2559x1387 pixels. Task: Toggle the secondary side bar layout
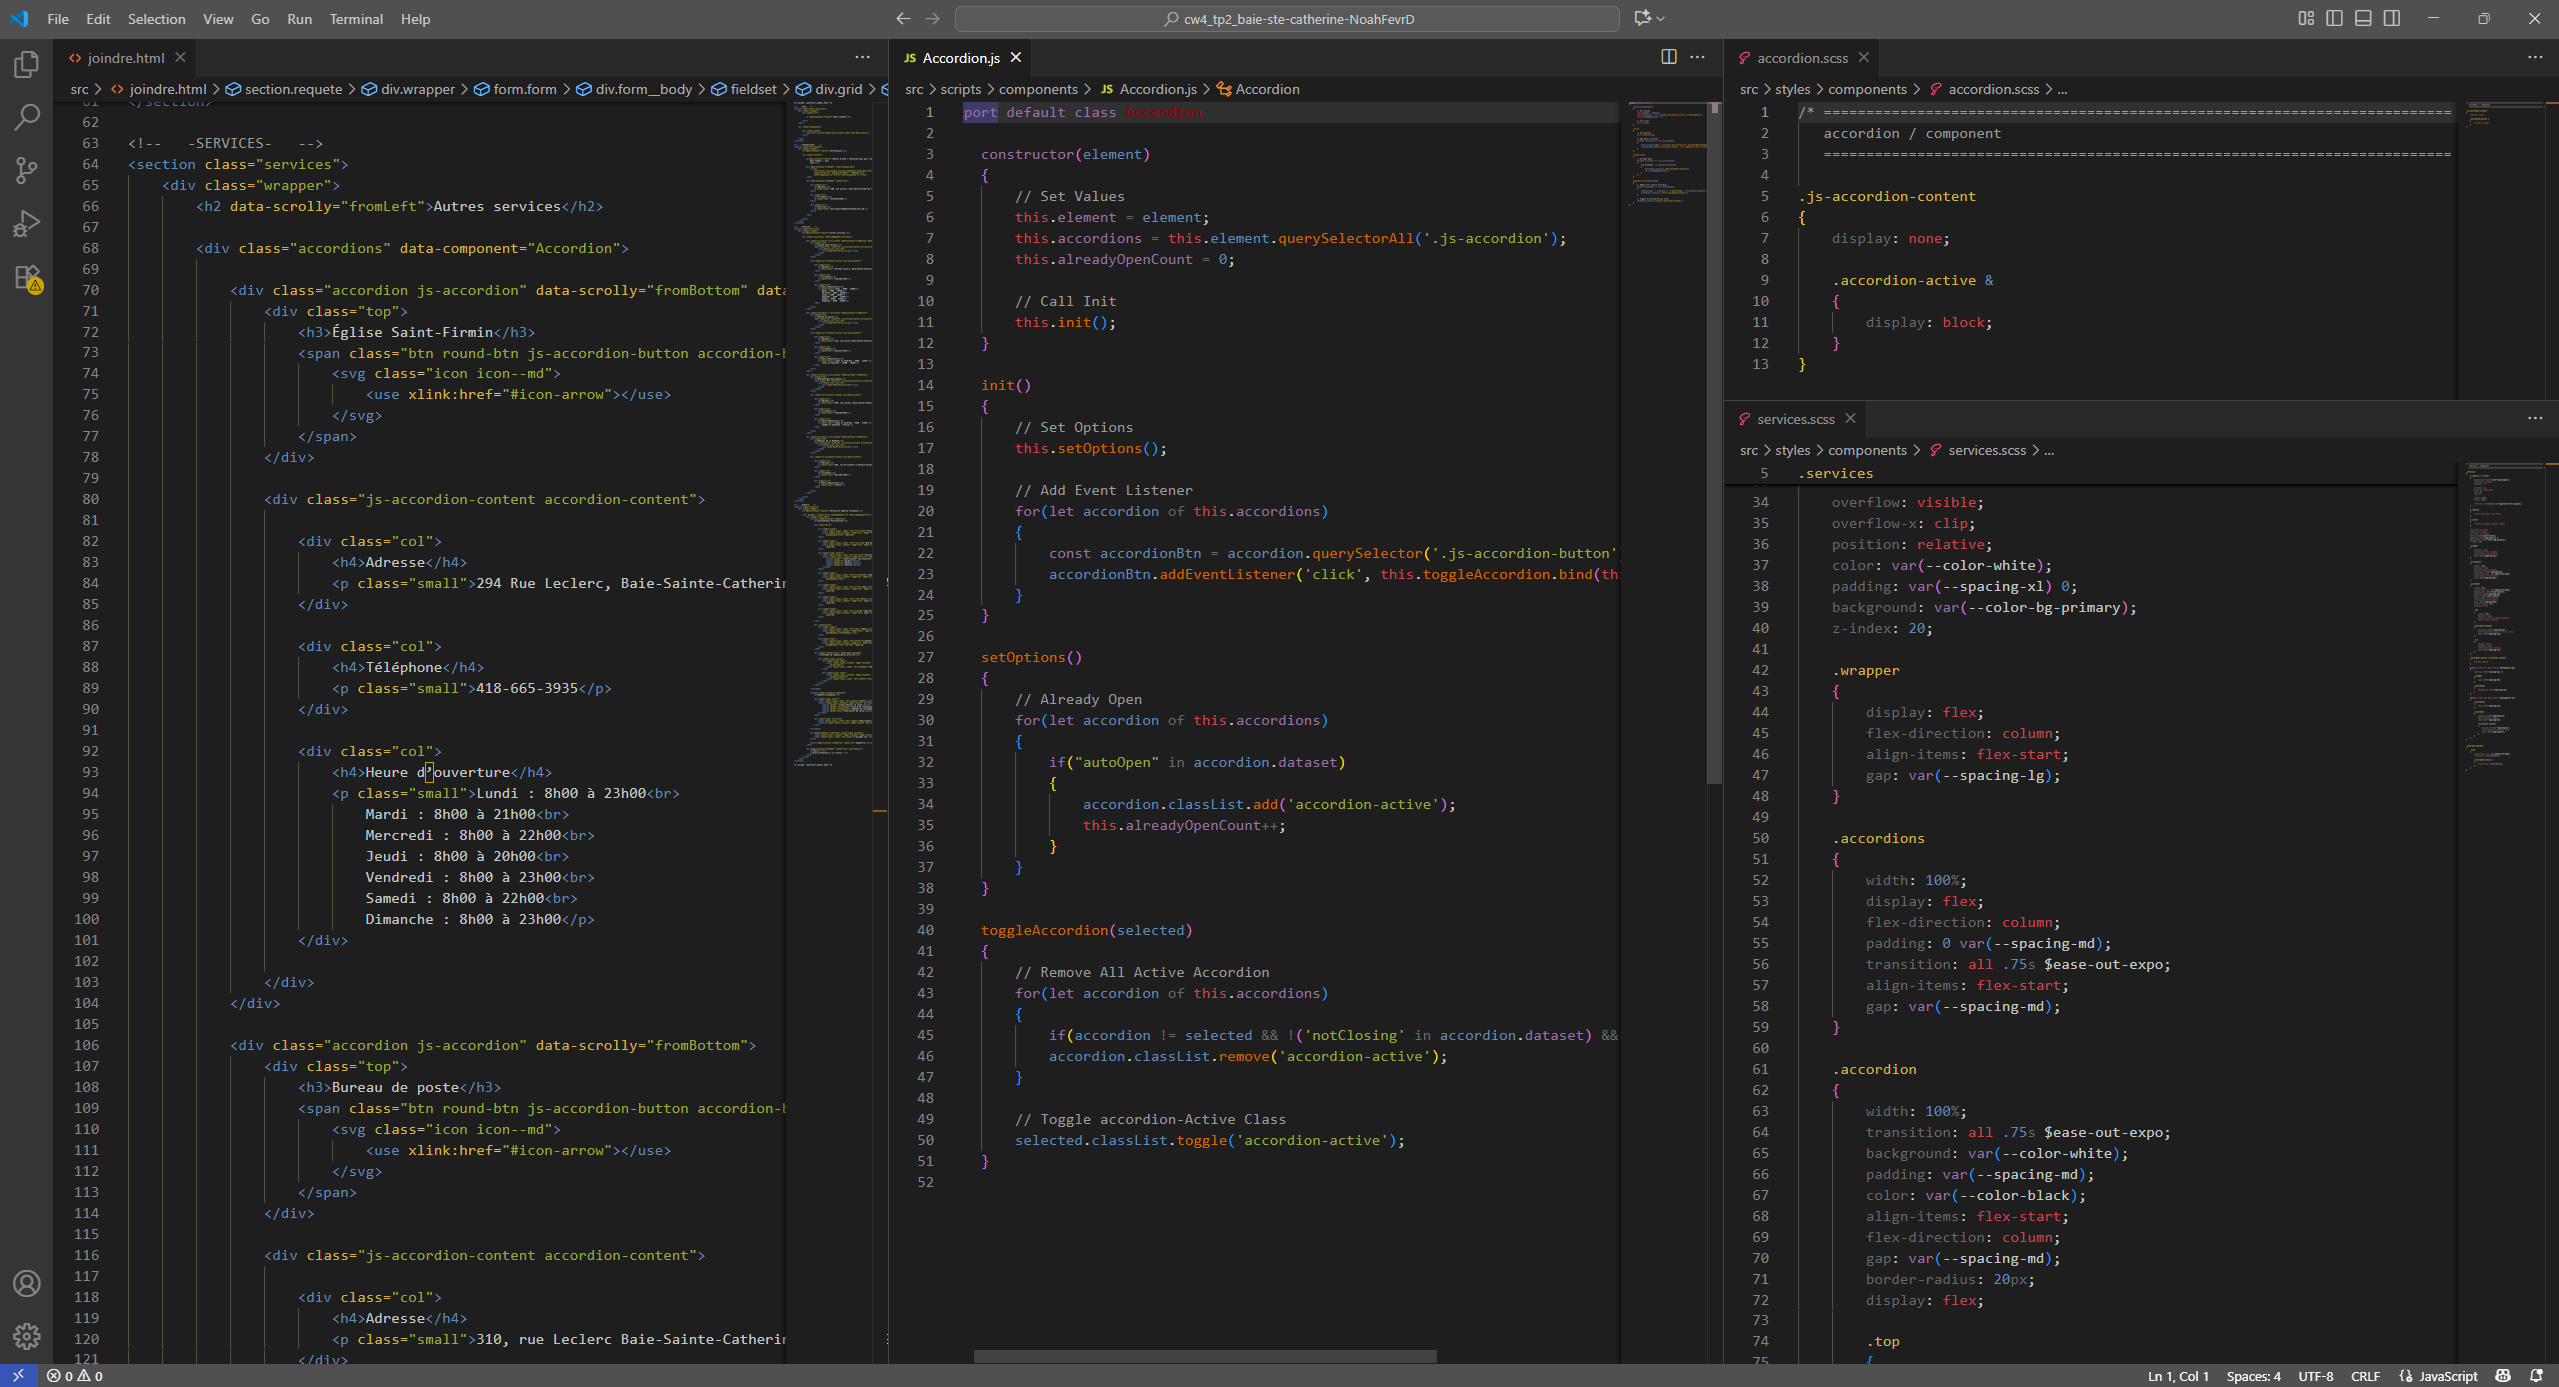[x=2392, y=18]
